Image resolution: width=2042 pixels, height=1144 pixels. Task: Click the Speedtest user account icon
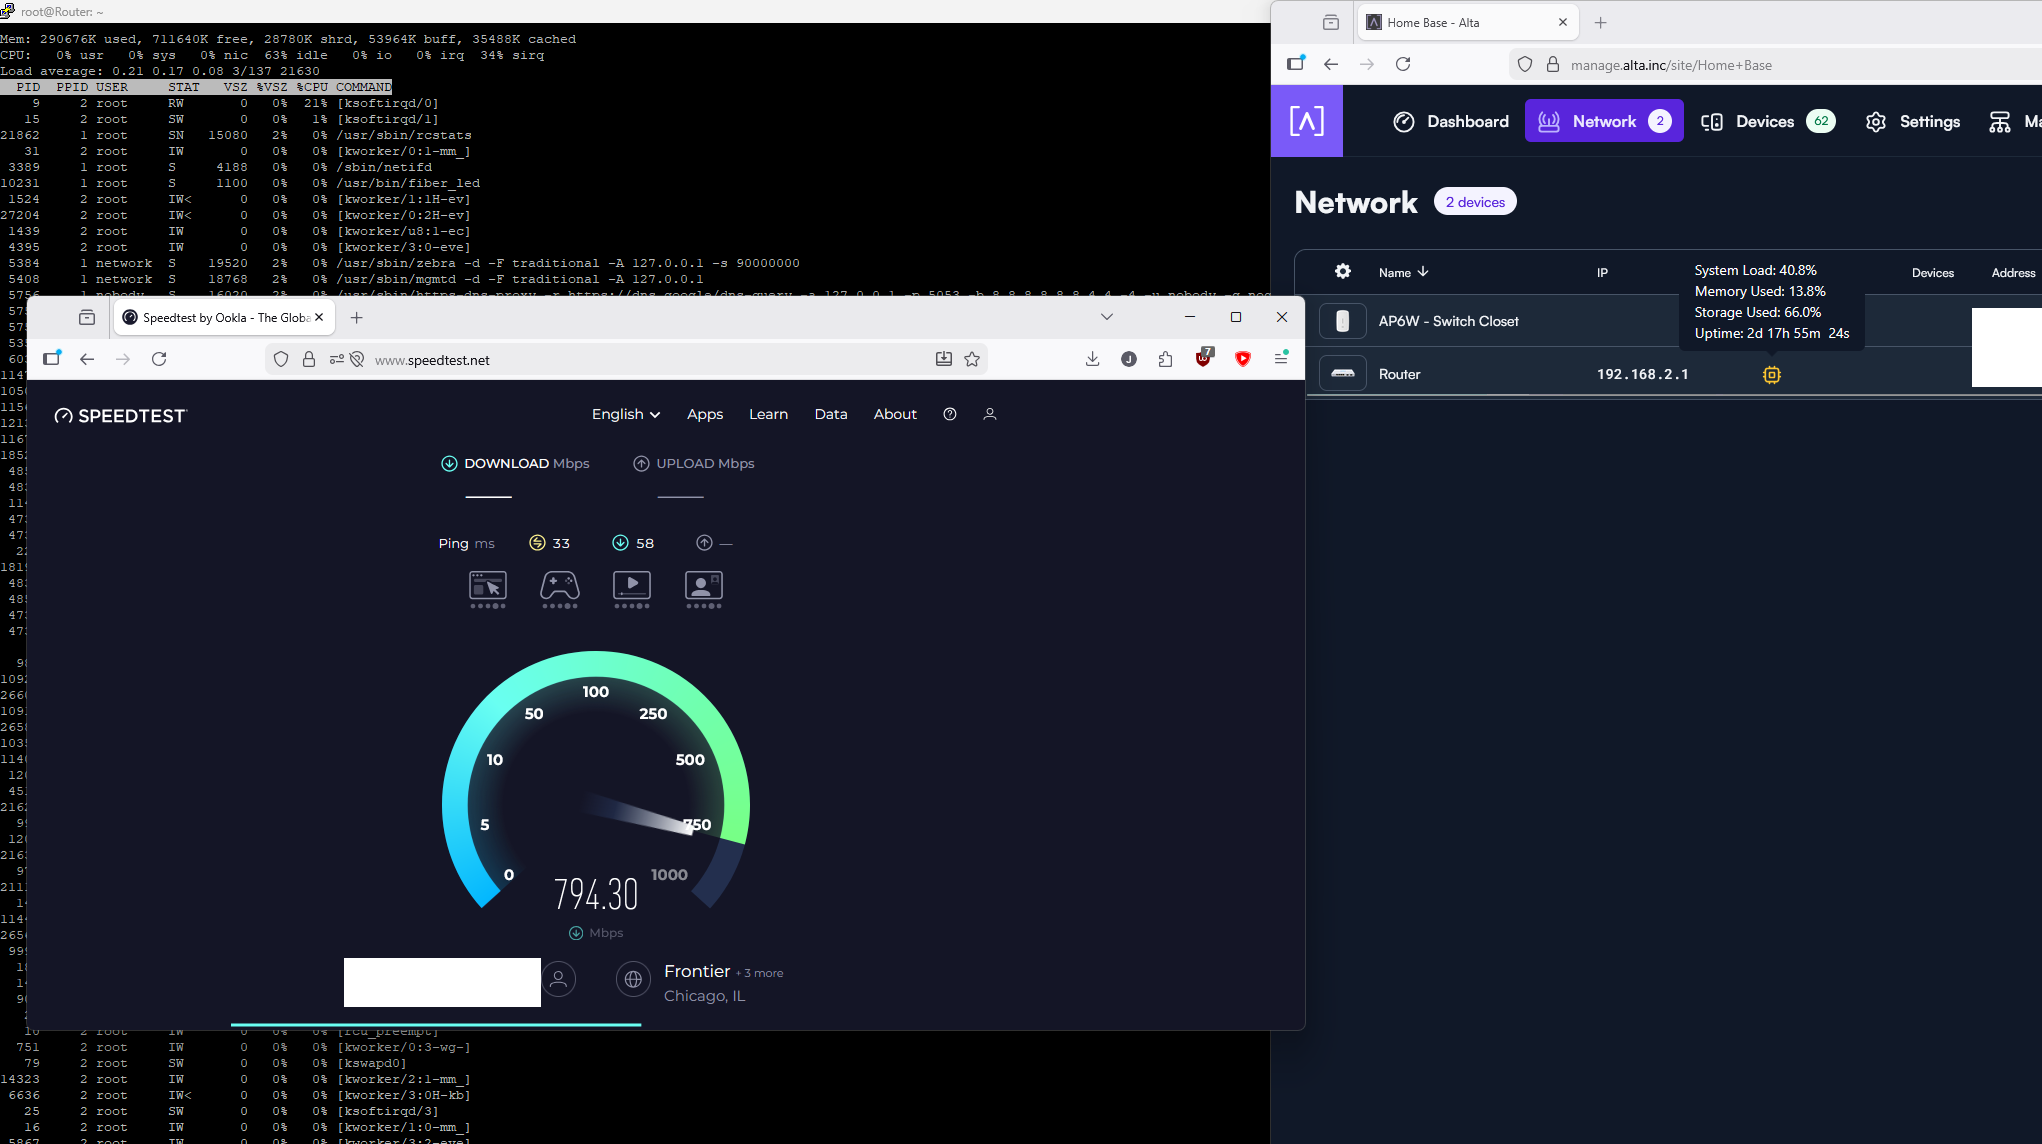coord(989,414)
